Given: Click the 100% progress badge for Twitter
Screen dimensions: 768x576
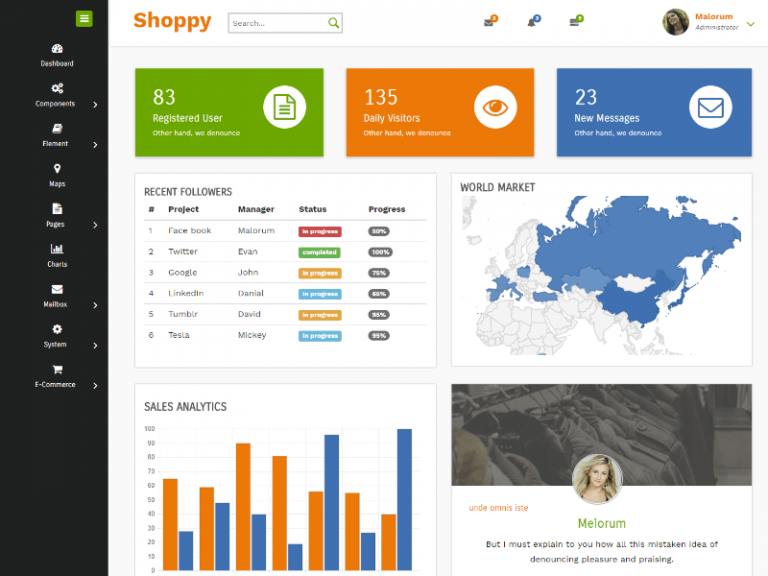Looking at the screenshot, I should (x=380, y=252).
